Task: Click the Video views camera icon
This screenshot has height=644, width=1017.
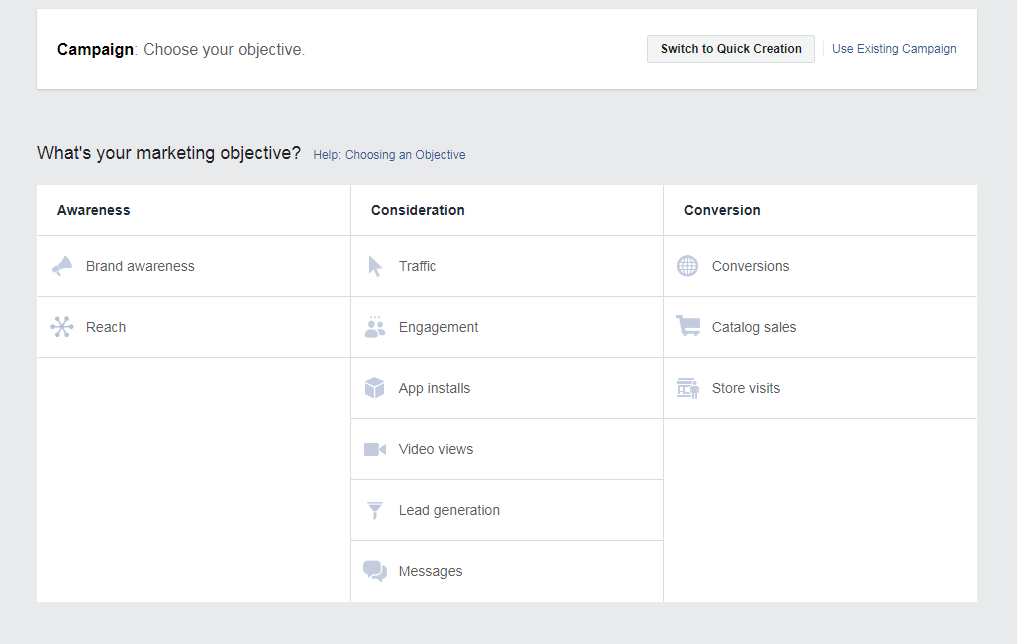Action: 375,449
